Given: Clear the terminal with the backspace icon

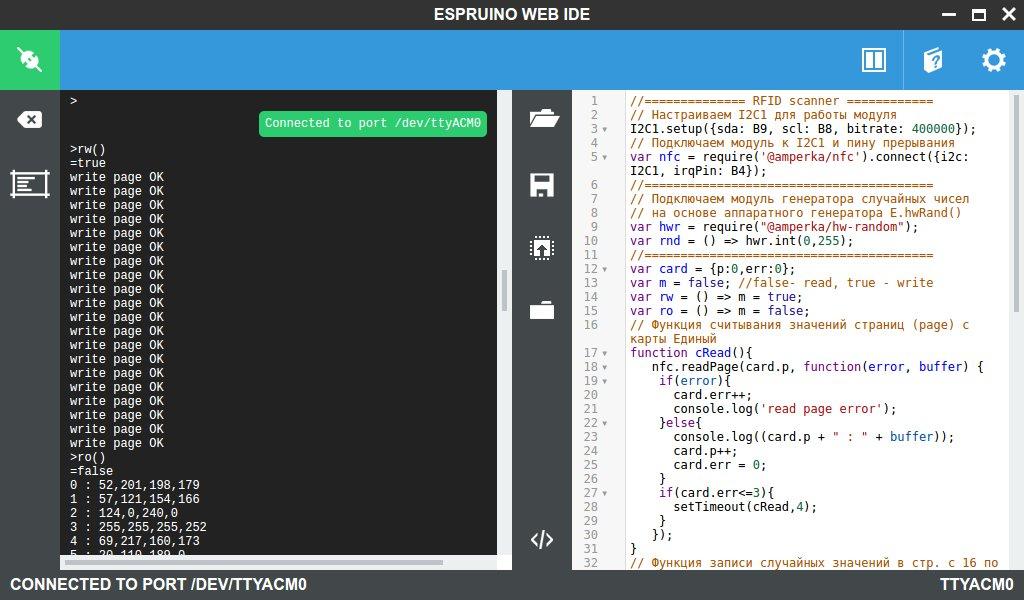Looking at the screenshot, I should (x=29, y=120).
